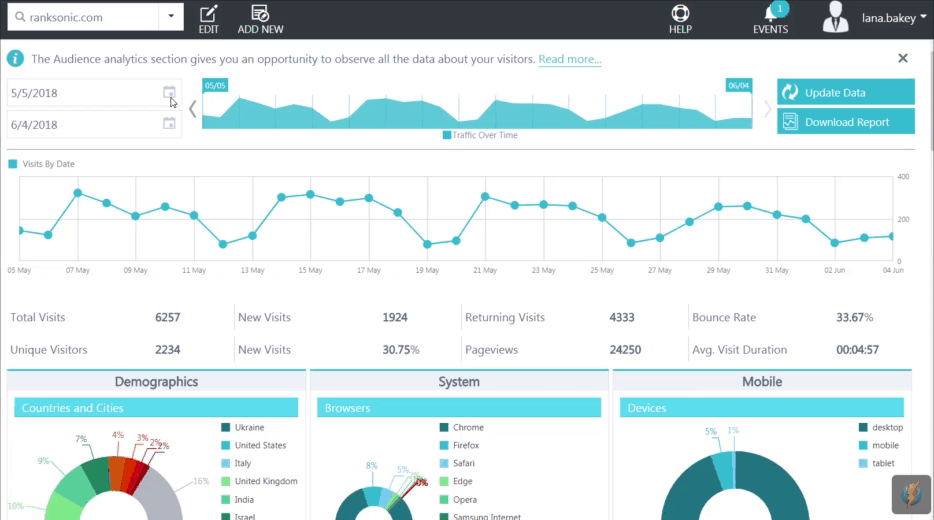Click the 06/04 range end handle
The width and height of the screenshot is (934, 520).
pos(738,85)
